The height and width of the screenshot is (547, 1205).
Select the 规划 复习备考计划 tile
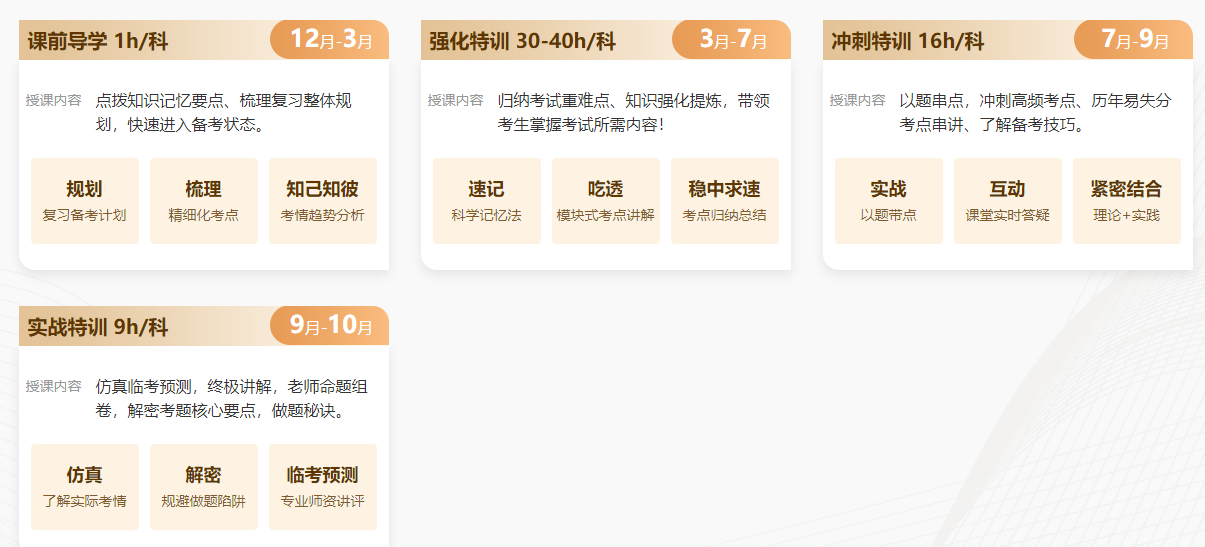[84, 201]
